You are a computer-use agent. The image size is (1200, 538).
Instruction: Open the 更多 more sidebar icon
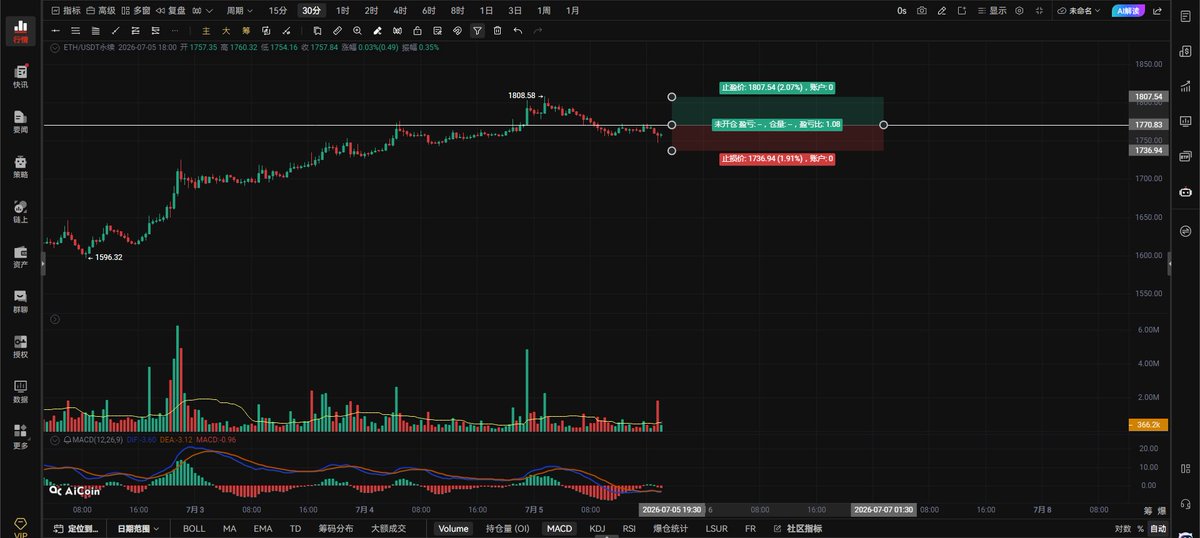click(x=20, y=436)
